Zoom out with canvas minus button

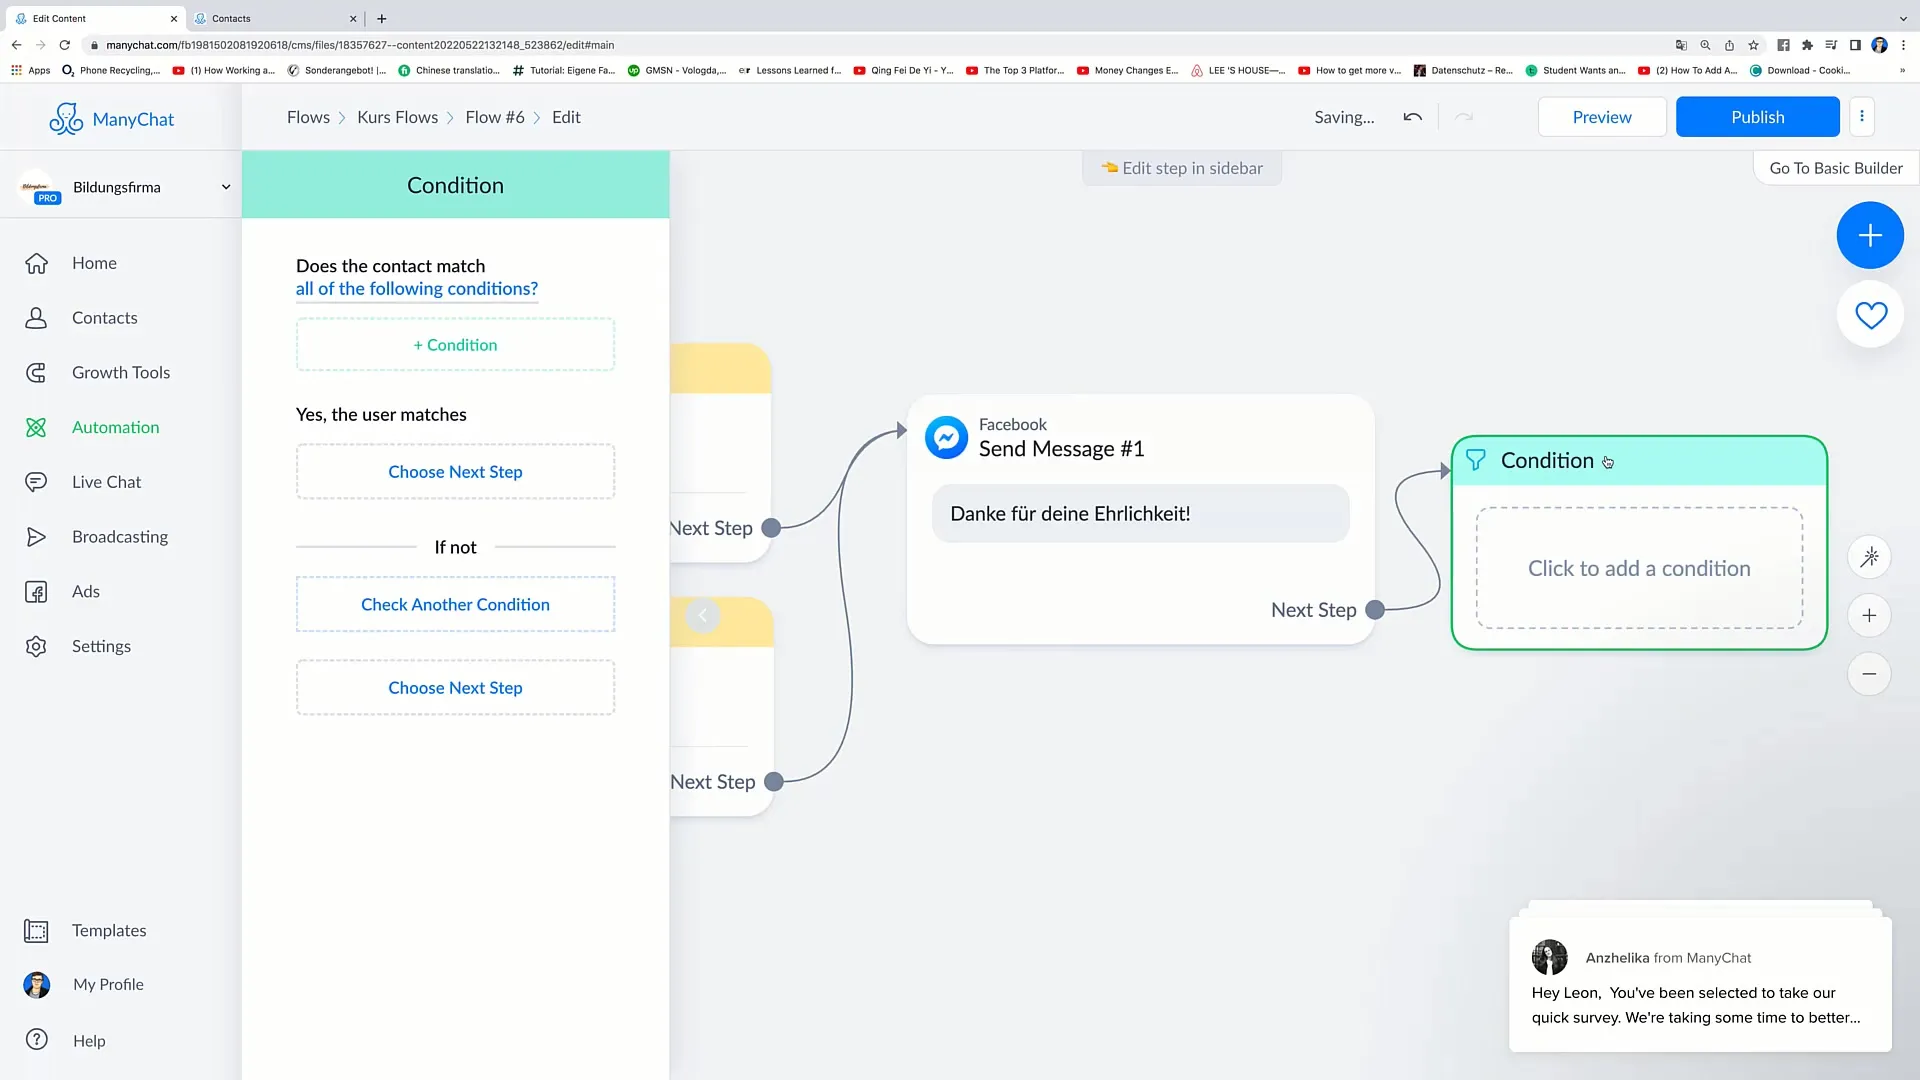tap(1869, 674)
